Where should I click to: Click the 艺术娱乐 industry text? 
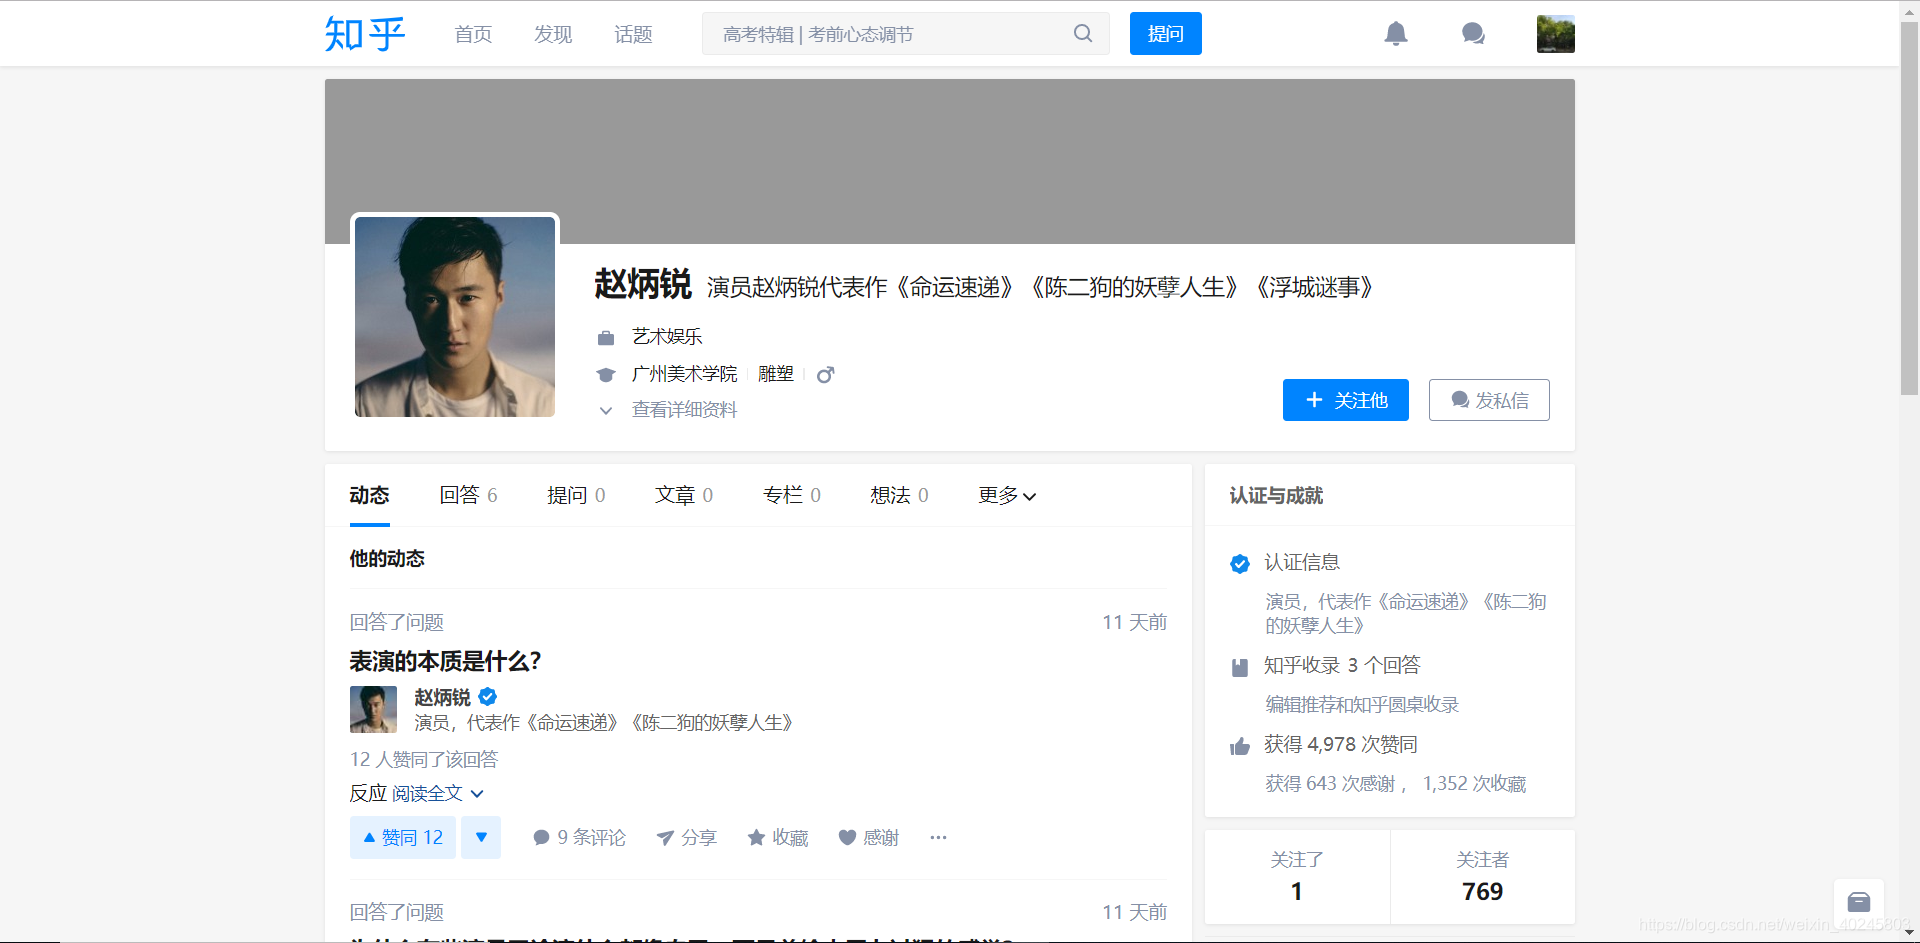tap(667, 337)
